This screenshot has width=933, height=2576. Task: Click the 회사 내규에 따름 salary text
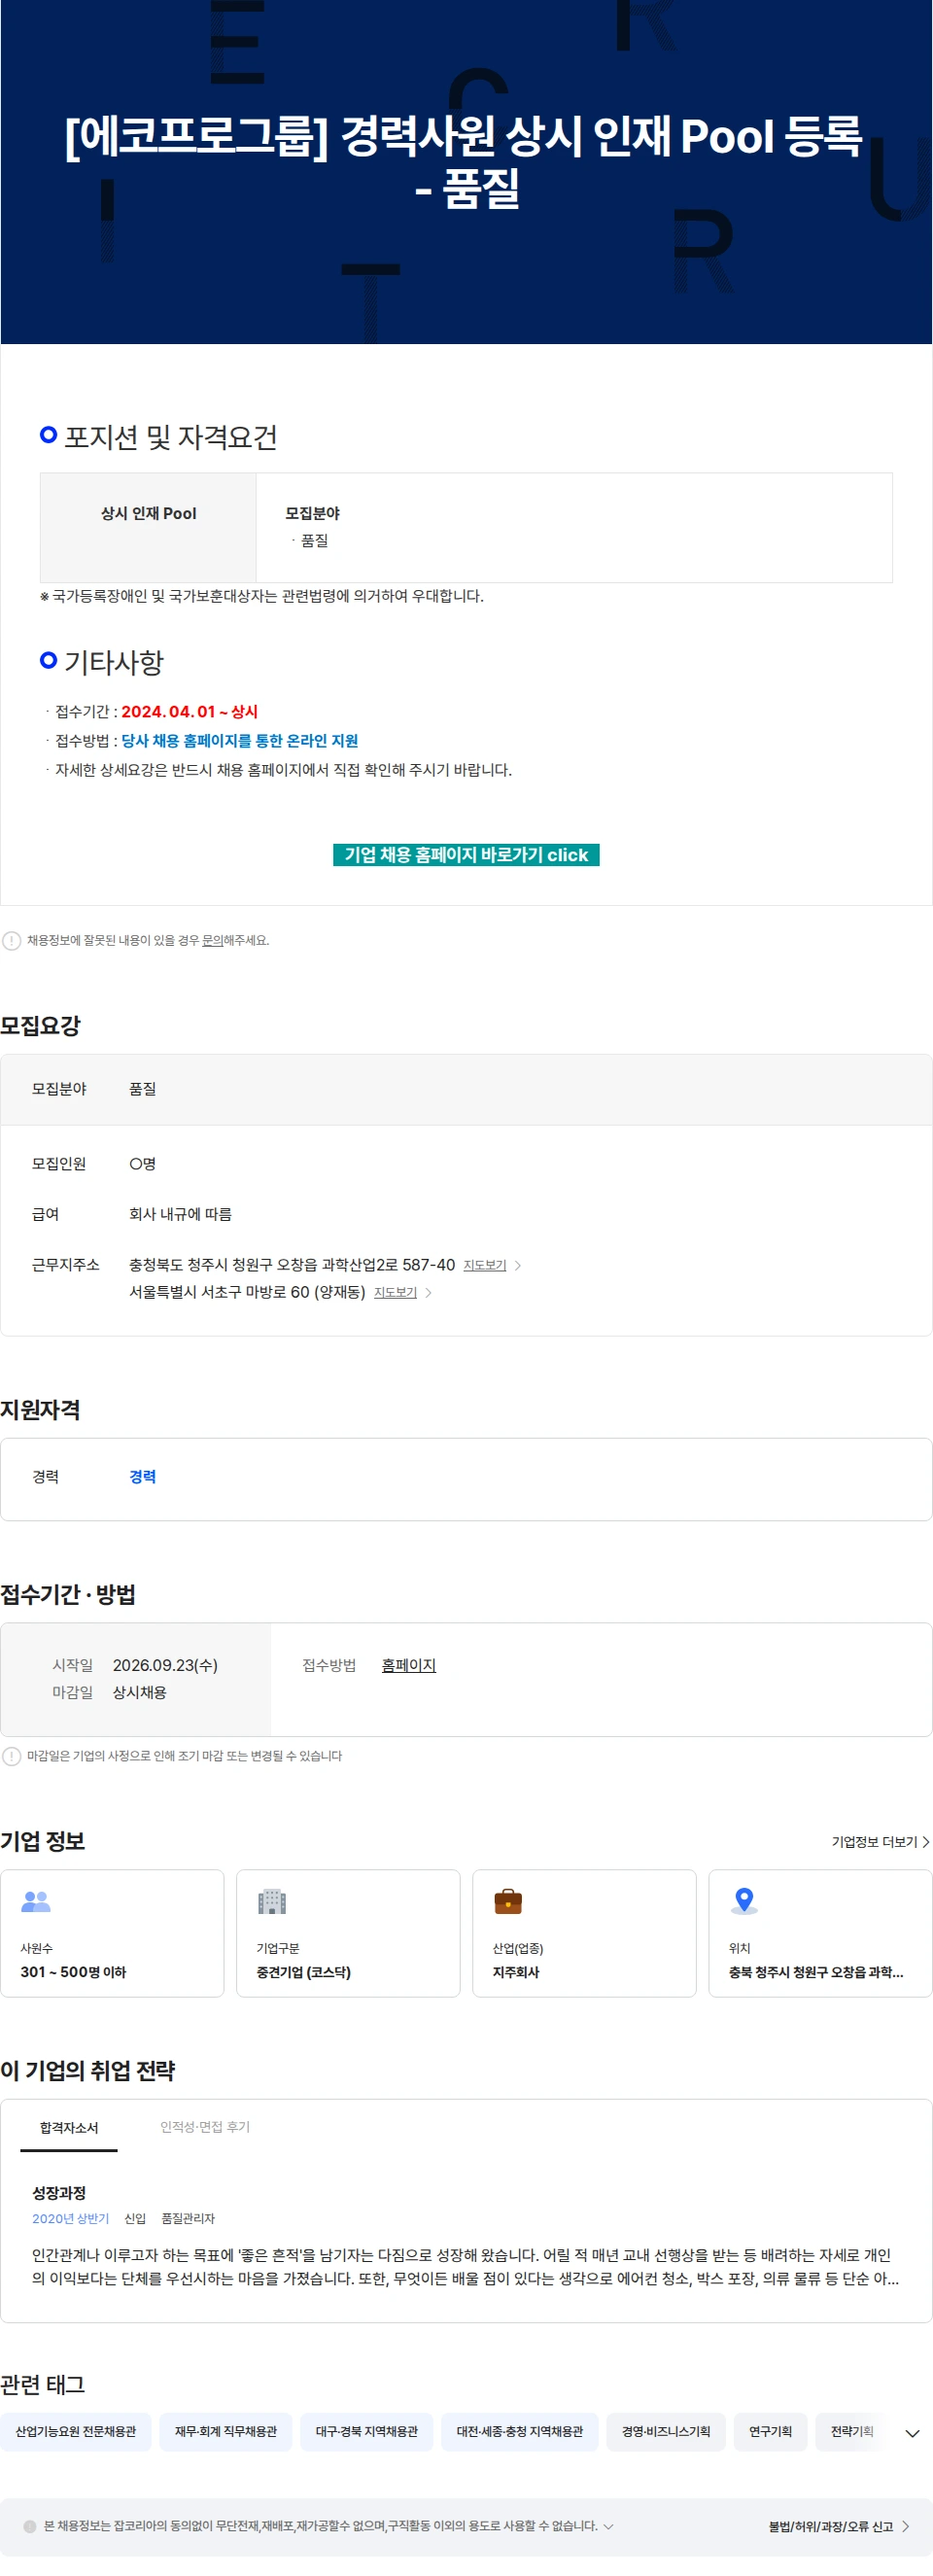click(x=180, y=1214)
